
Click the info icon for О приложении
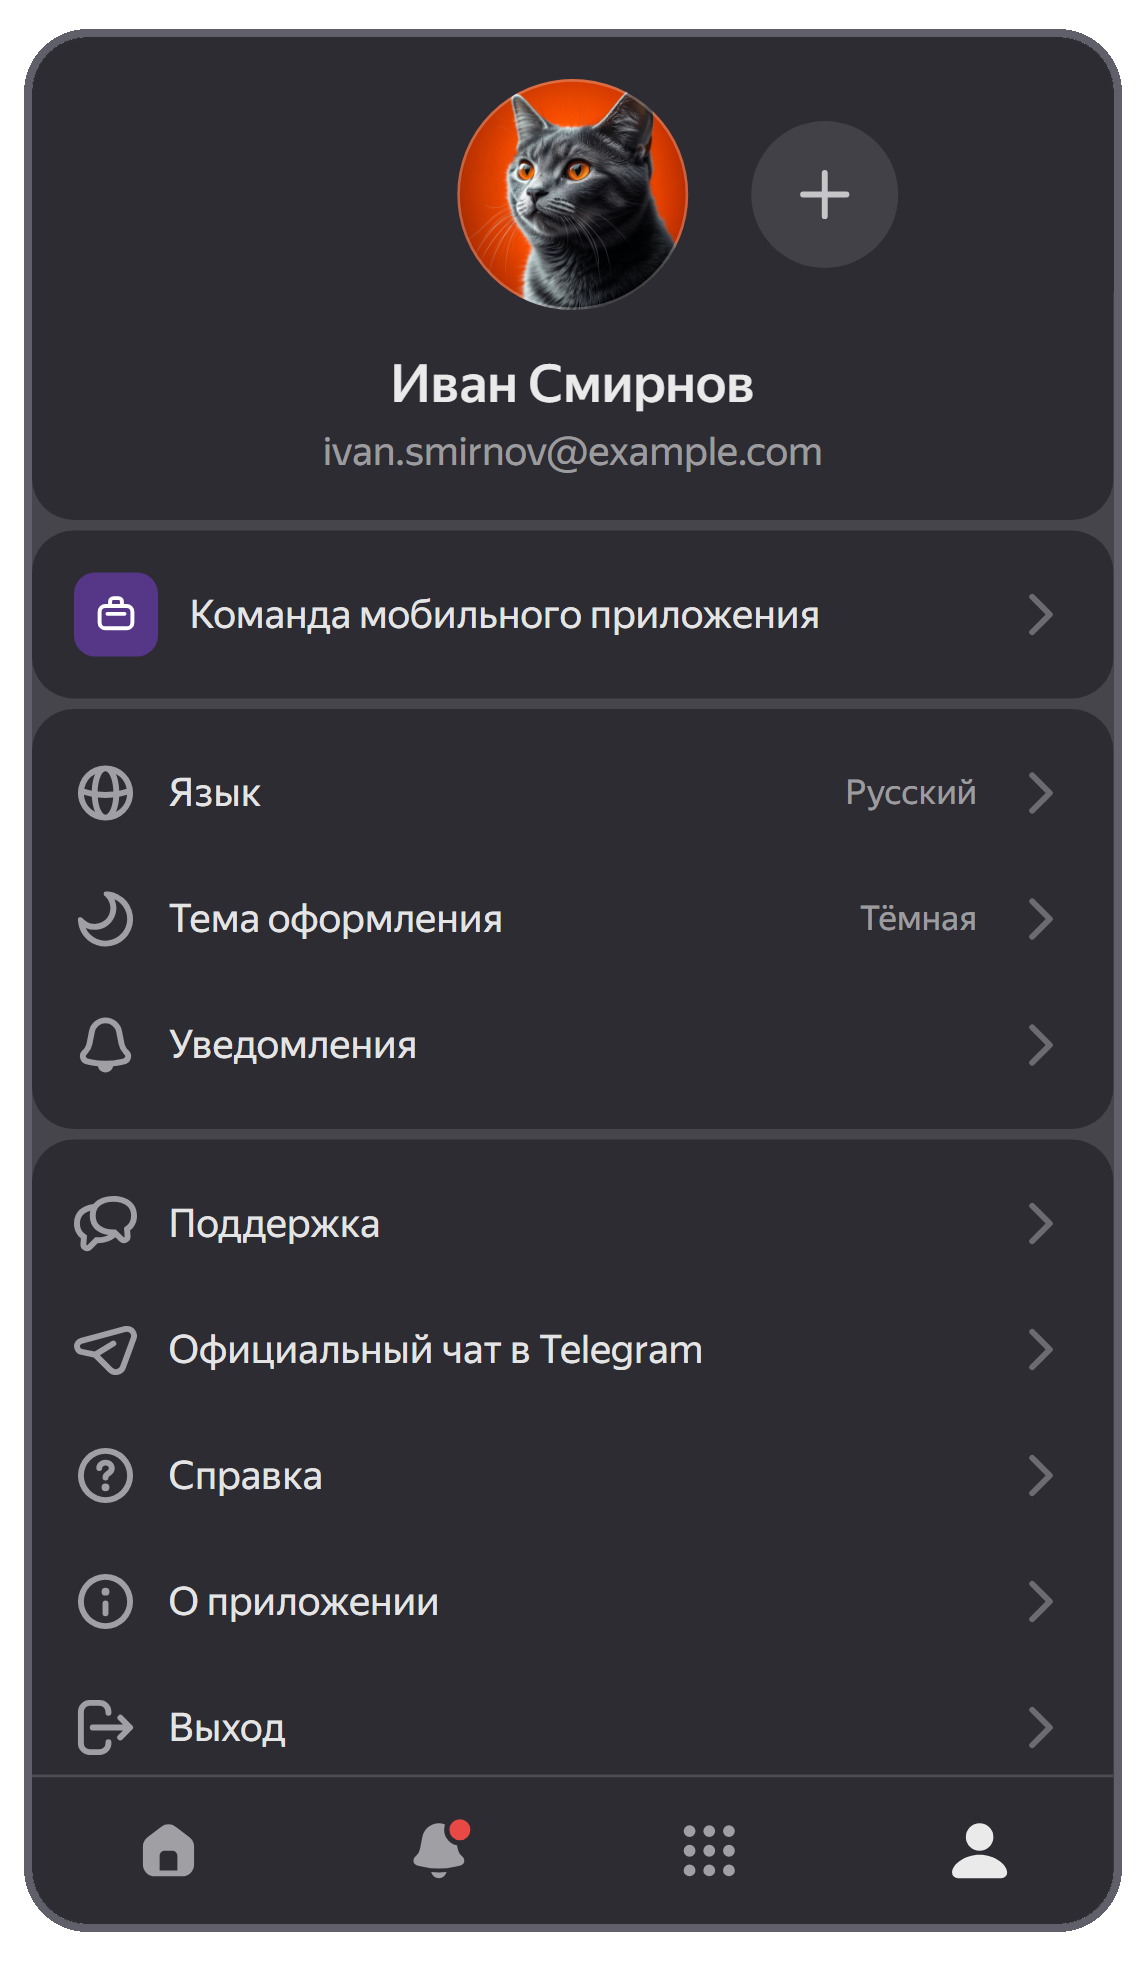(105, 1601)
